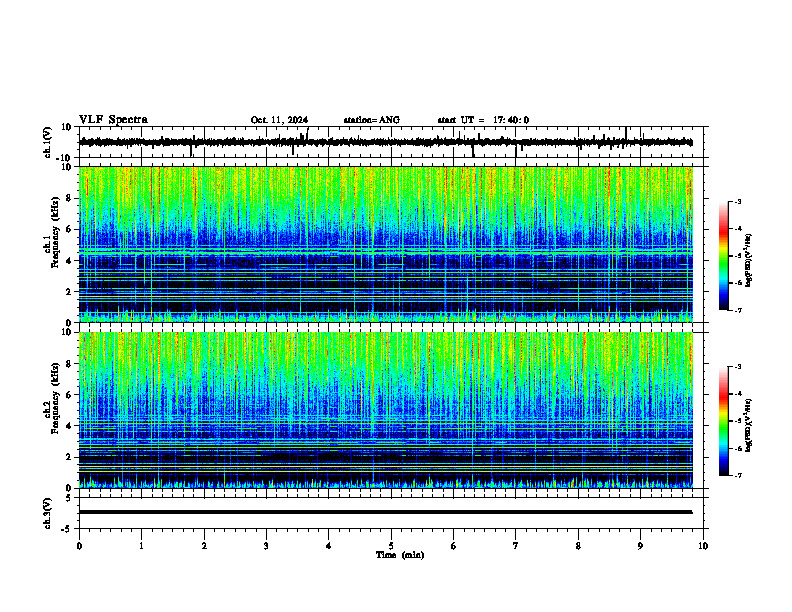
Task: Click the "-7" tick on lower colorbar
Action: click(x=738, y=475)
